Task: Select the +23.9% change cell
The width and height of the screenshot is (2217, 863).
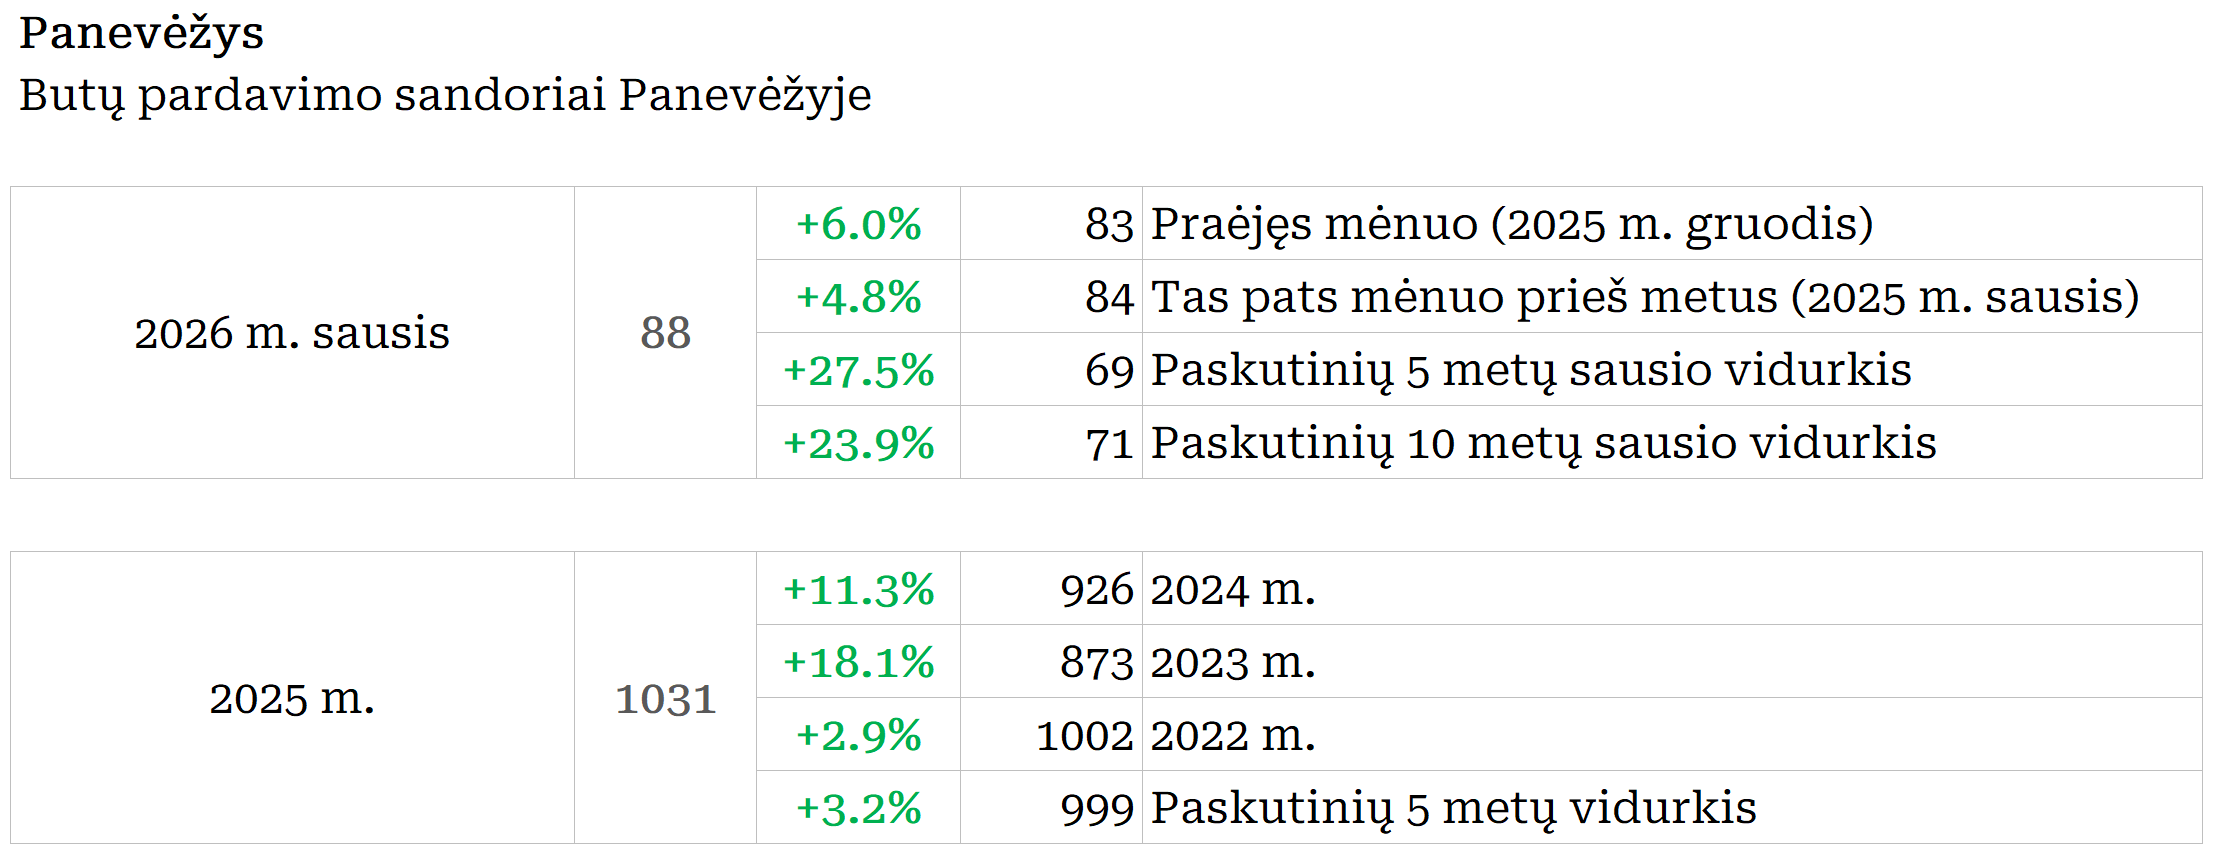Action: click(x=858, y=443)
